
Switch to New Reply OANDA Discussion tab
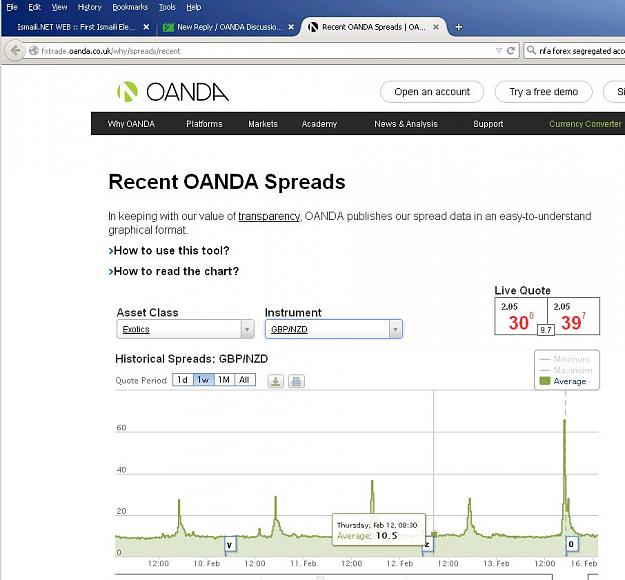228,27
